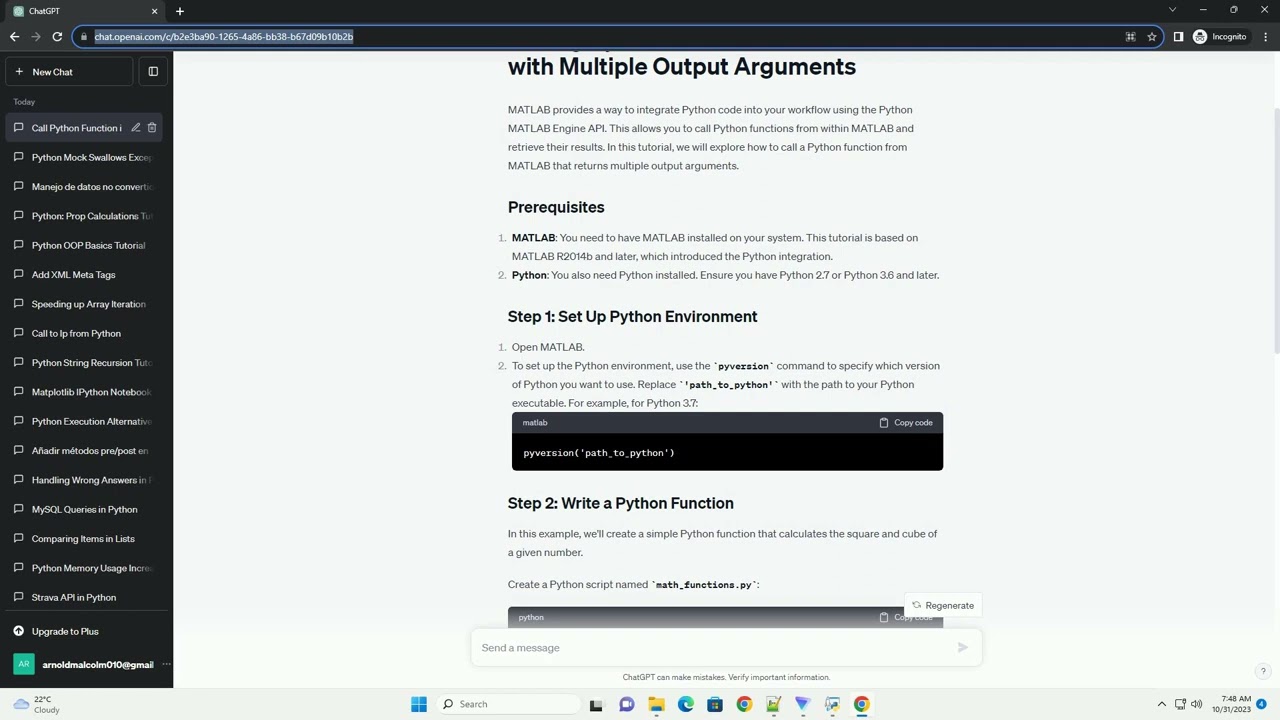
Task: Open Microsoft Store from the taskbar
Action: click(715, 704)
